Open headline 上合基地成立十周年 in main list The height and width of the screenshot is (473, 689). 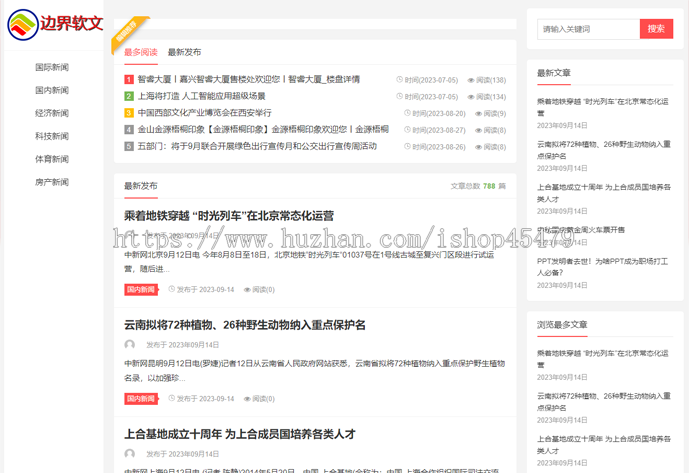[x=239, y=434]
